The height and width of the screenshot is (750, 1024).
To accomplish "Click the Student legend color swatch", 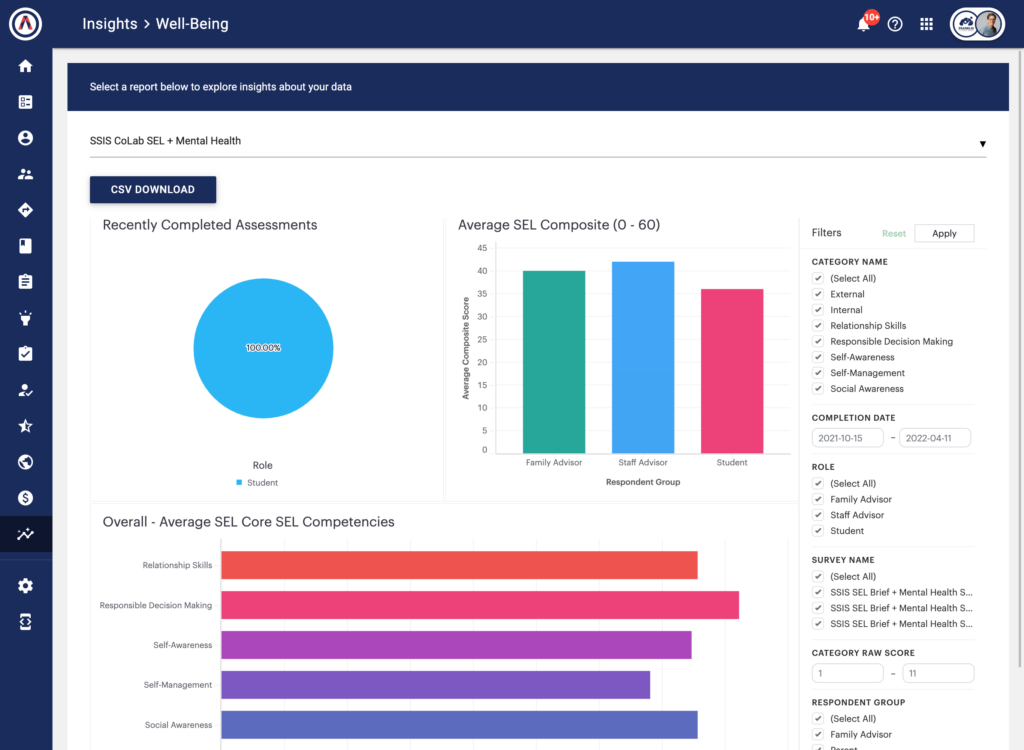I will point(239,482).
